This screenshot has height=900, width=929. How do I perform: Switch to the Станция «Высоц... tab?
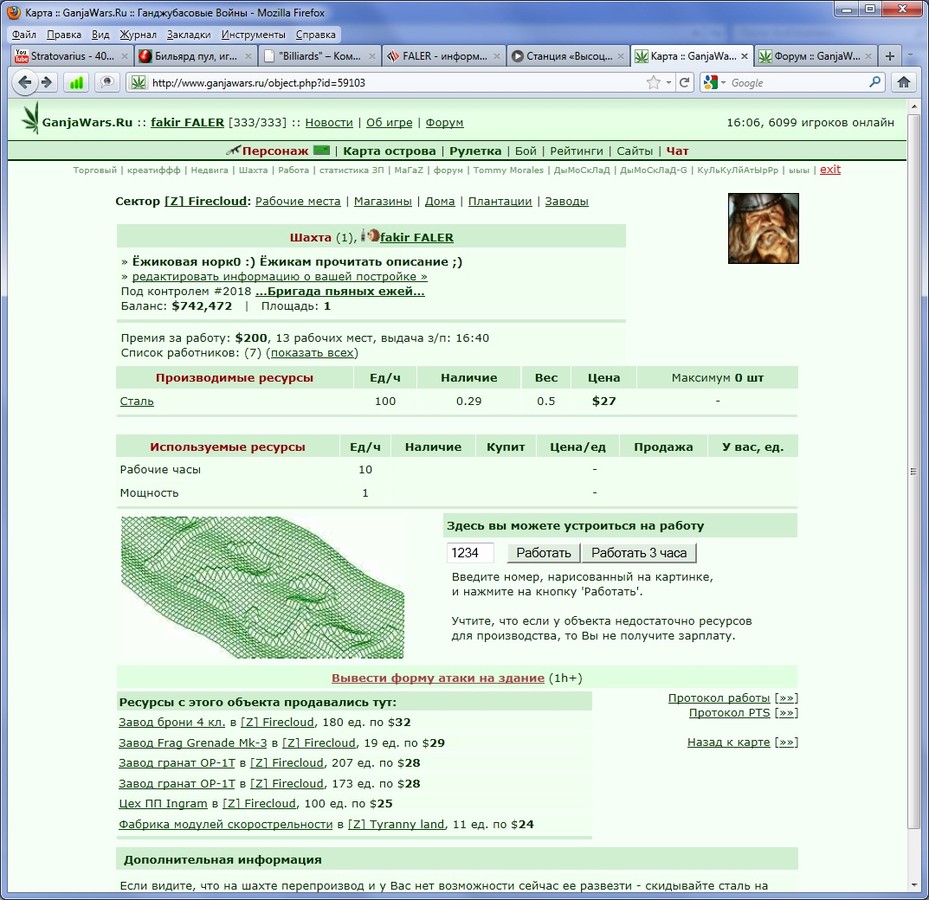[566, 56]
